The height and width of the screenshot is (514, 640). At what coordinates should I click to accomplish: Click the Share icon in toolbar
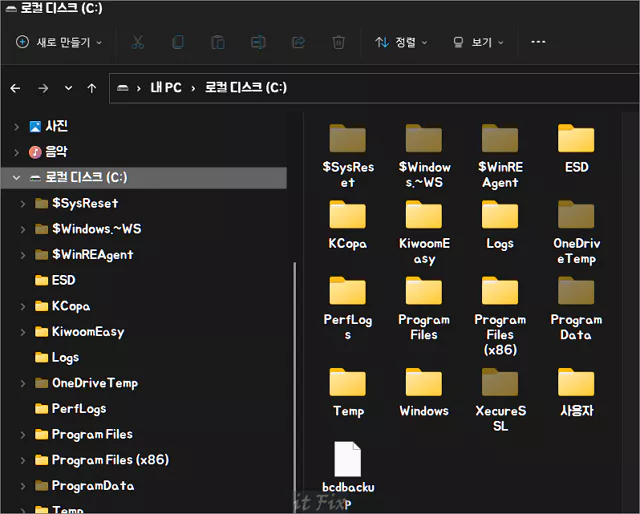298,42
